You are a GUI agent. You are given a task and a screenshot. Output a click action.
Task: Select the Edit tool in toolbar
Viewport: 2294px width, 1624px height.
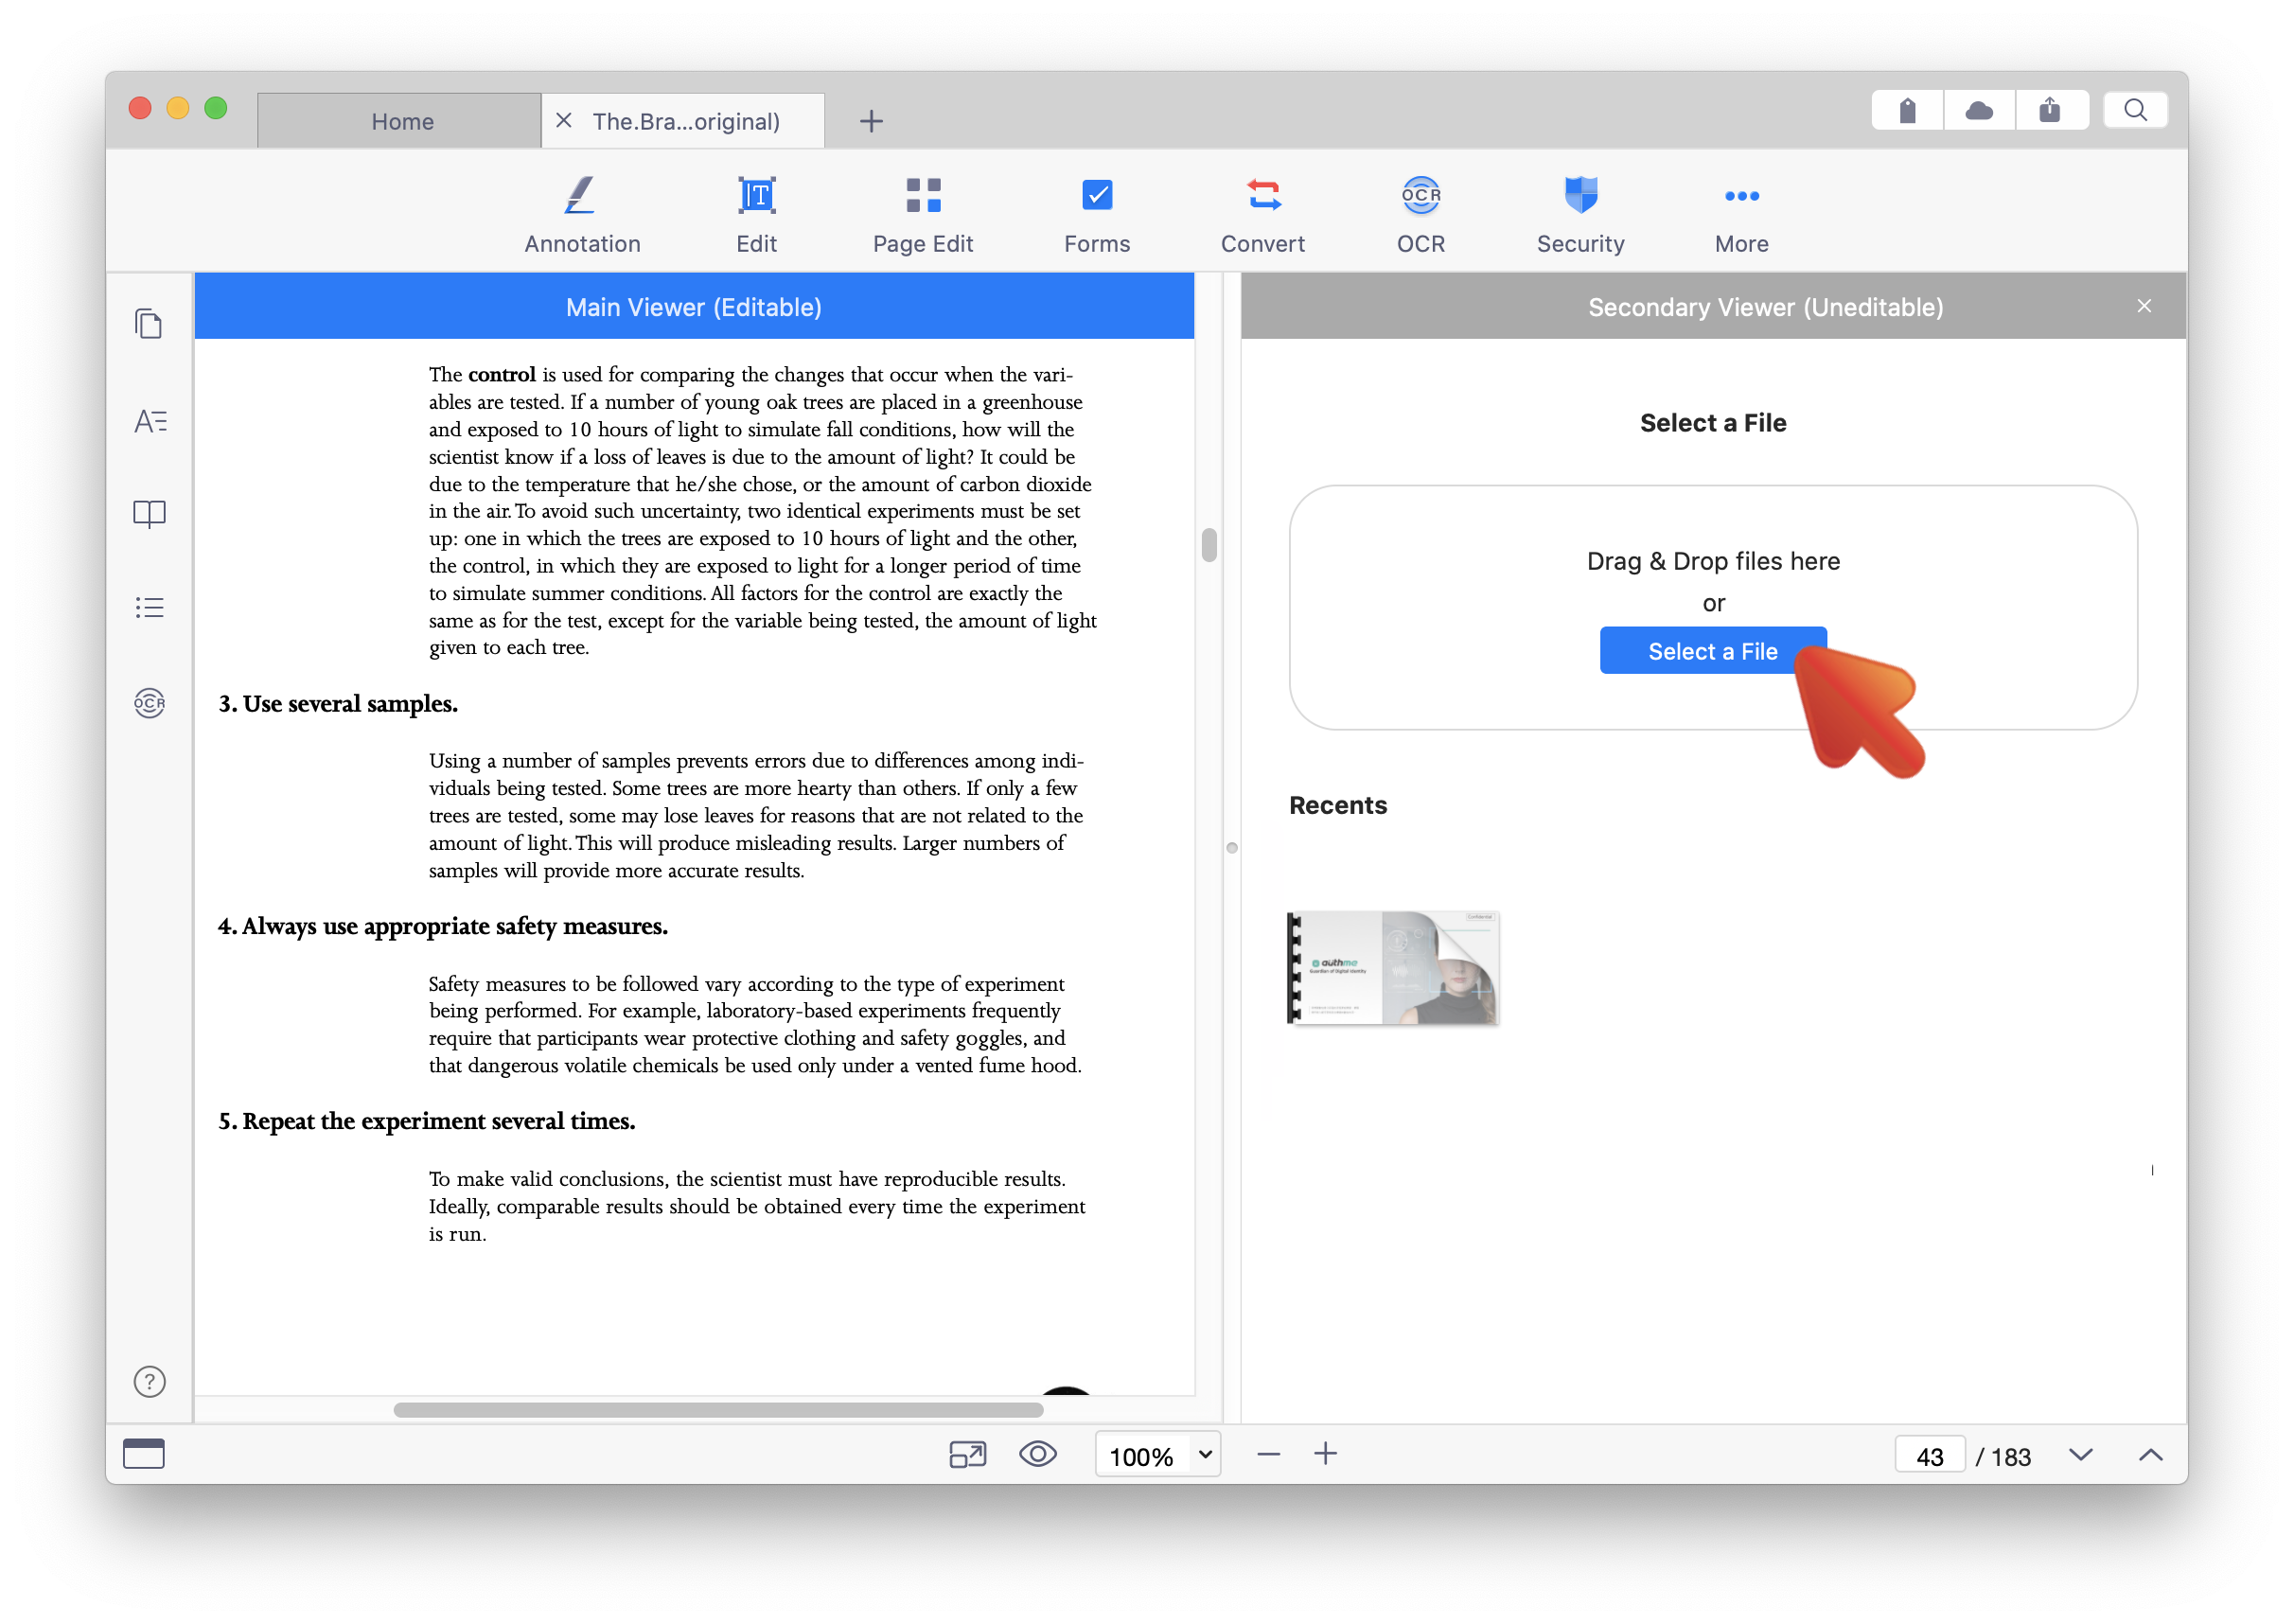coord(756,211)
